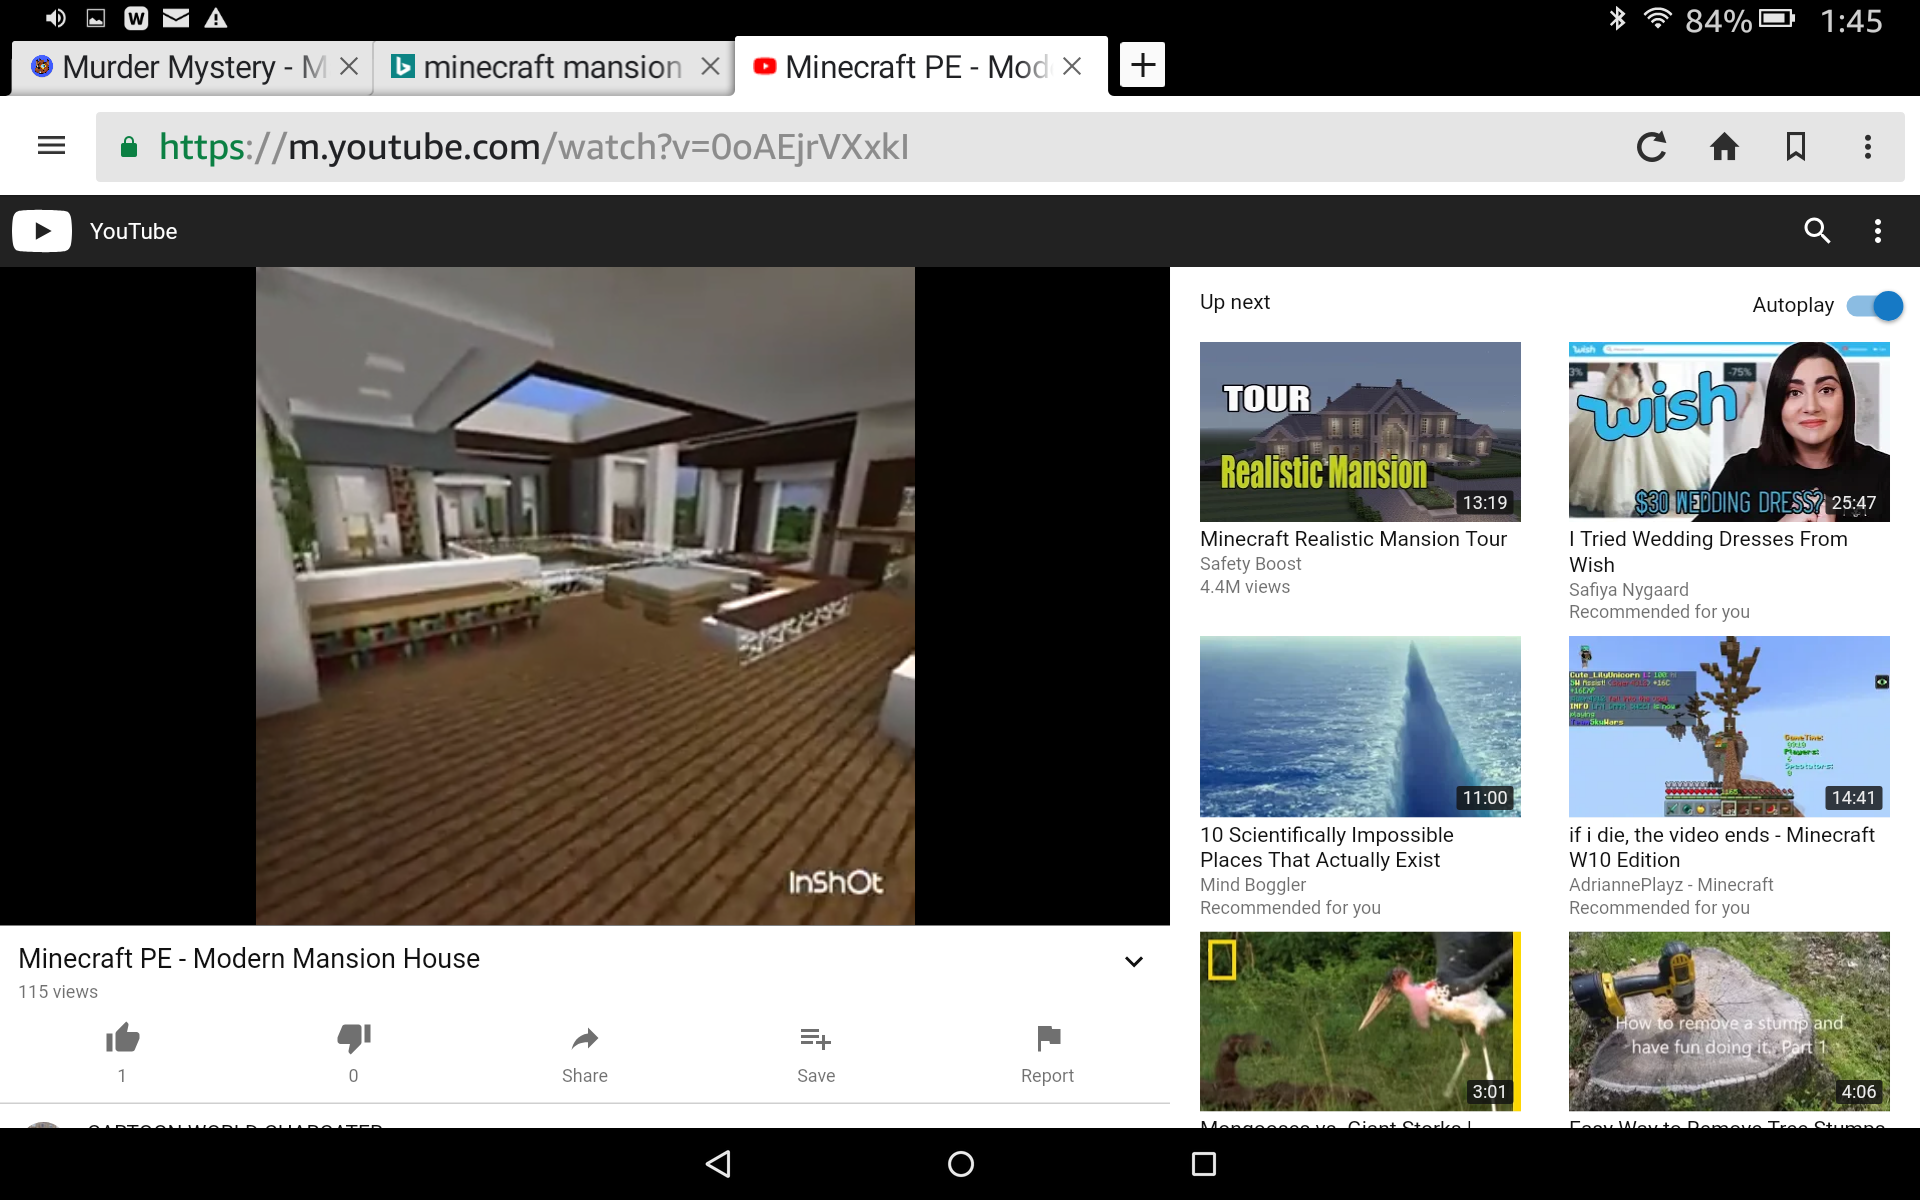The image size is (1920, 1200).
Task: Open a new browser tab
Action: coord(1142,65)
